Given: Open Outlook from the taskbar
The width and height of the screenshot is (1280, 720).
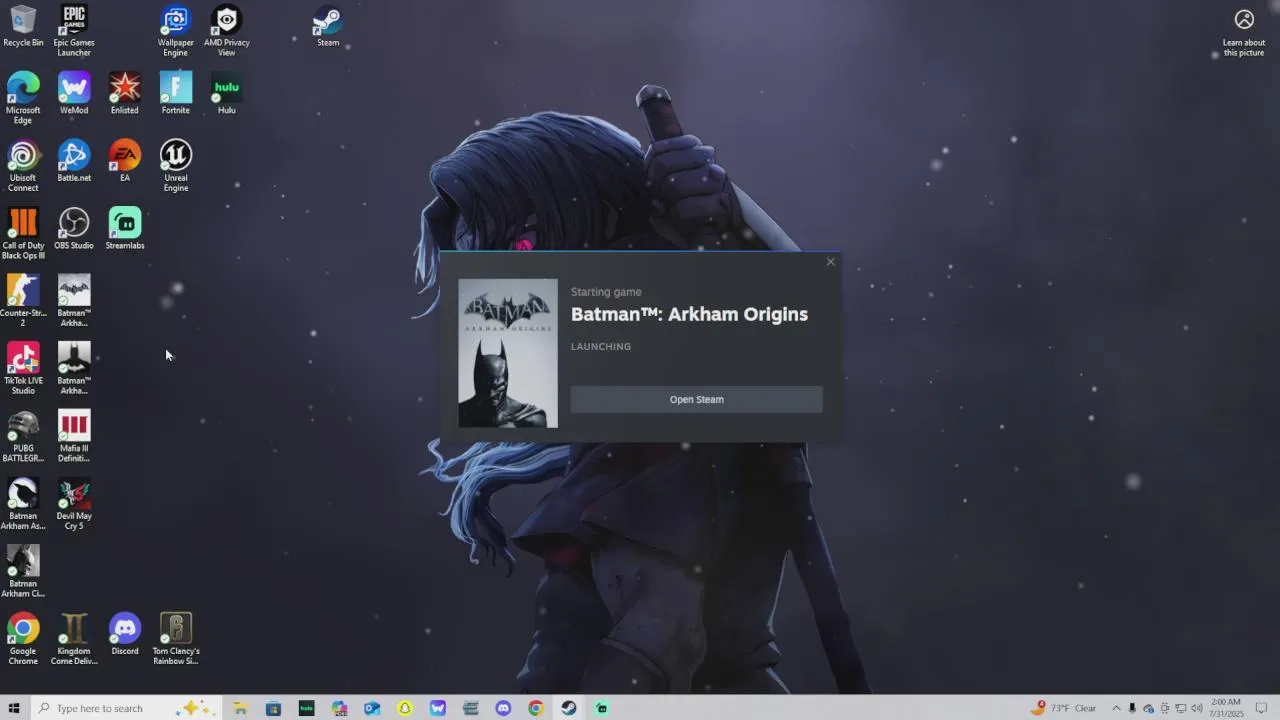Looking at the screenshot, I should tap(372, 708).
